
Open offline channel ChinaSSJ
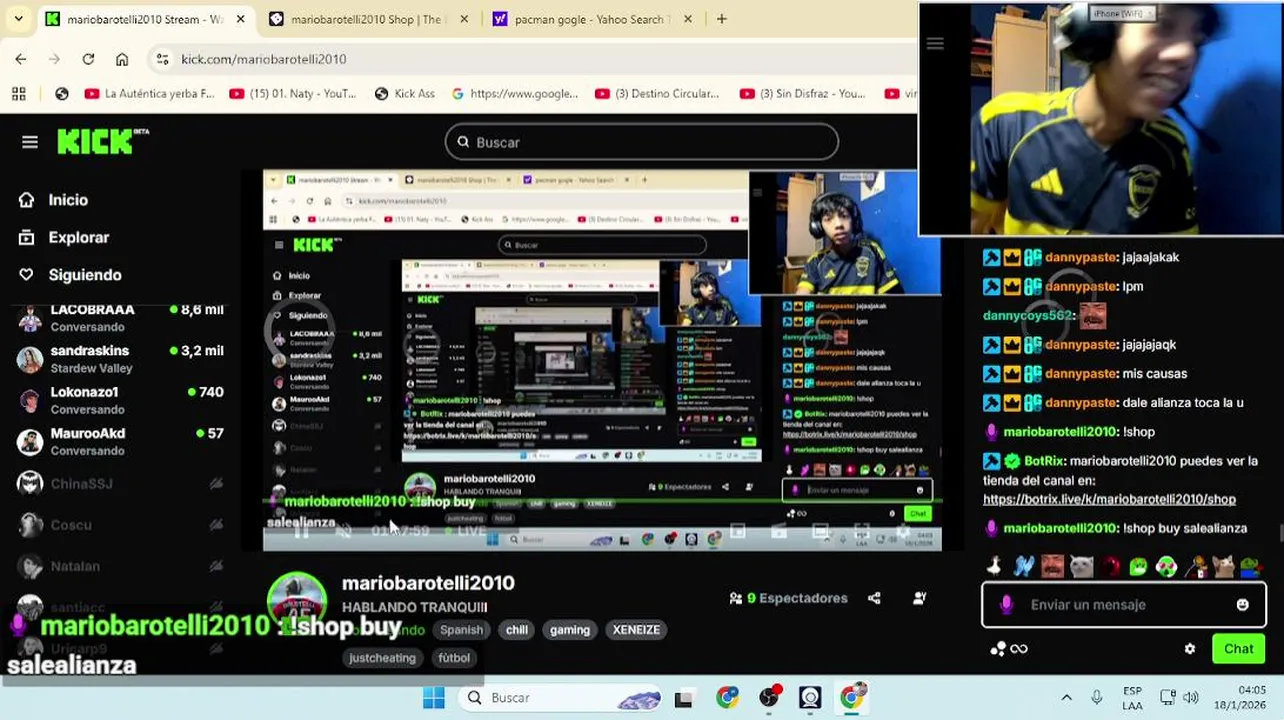(120, 484)
